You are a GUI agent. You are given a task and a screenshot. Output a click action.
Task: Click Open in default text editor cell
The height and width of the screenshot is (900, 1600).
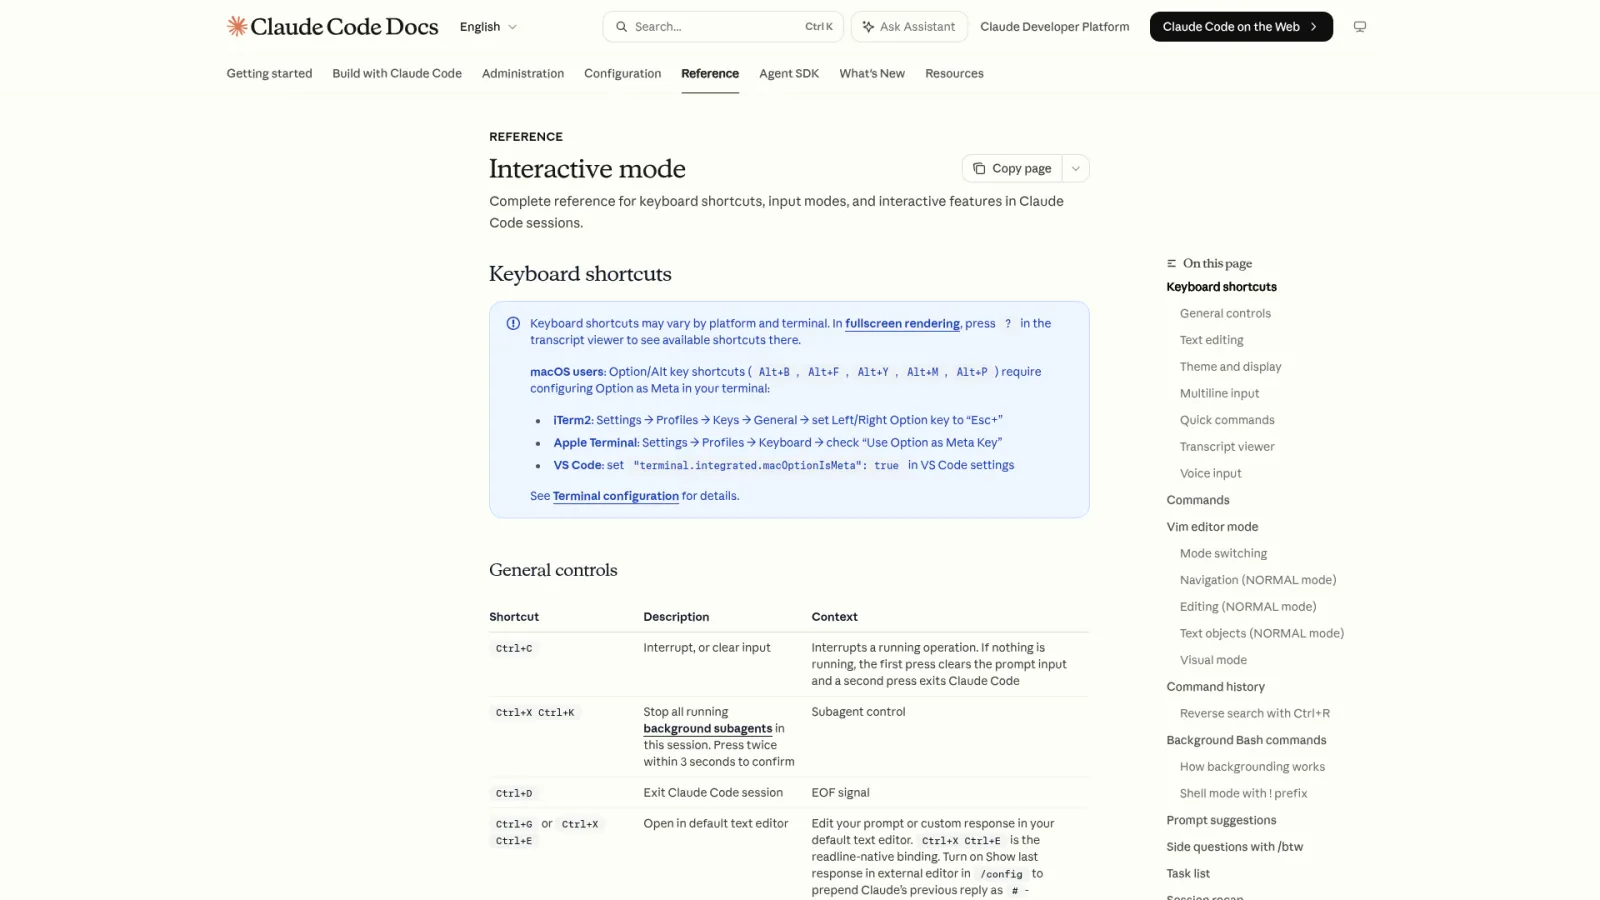tap(716, 824)
